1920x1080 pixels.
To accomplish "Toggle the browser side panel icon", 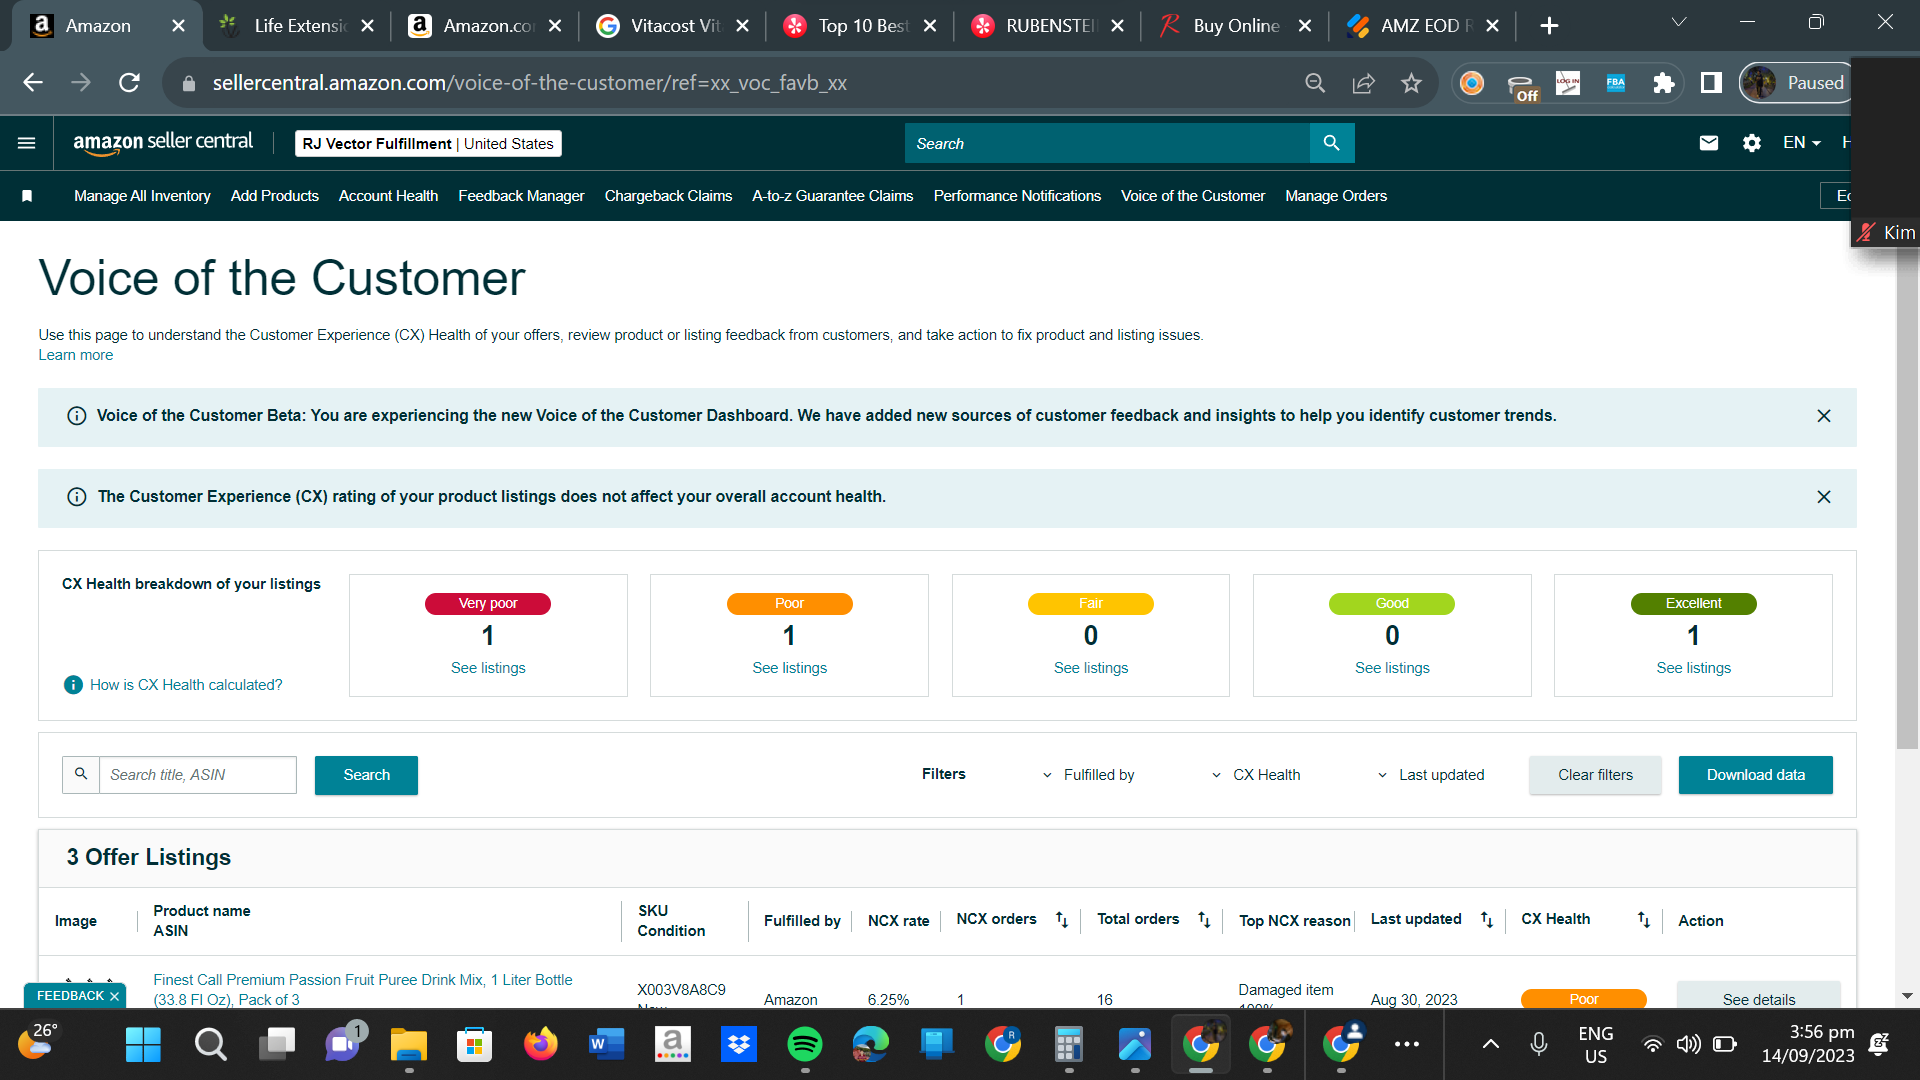I will [1711, 83].
